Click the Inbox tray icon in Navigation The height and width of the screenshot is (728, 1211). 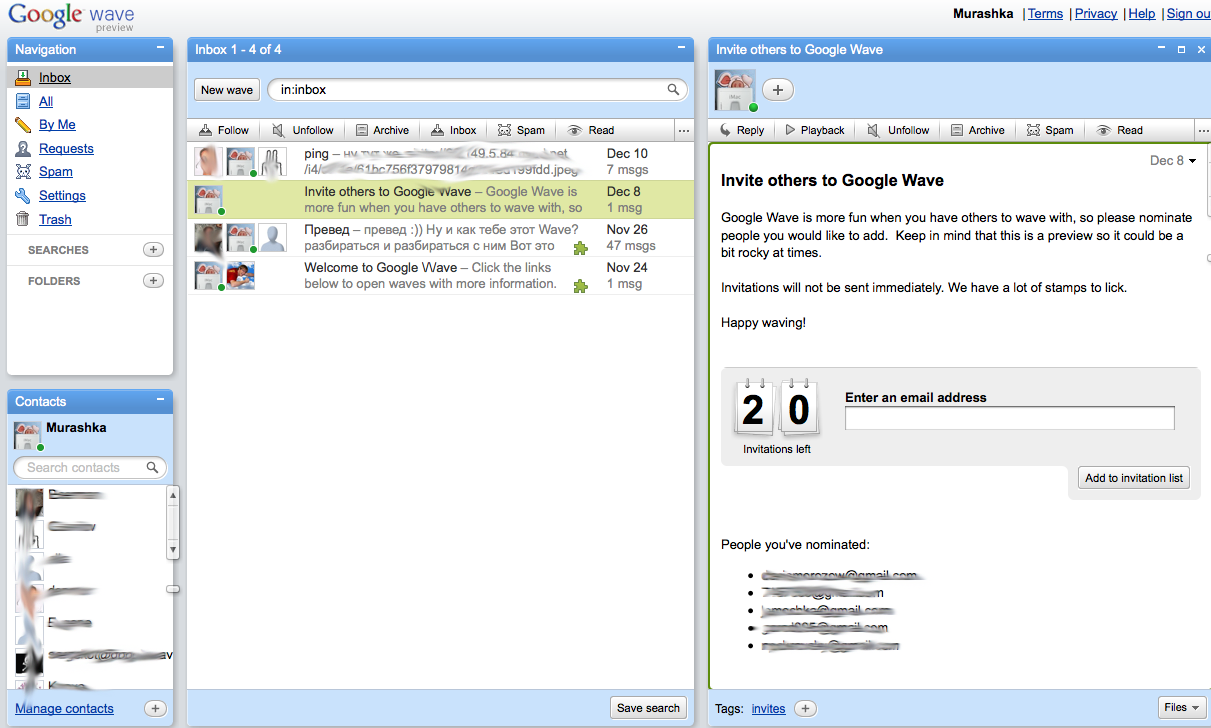23,77
